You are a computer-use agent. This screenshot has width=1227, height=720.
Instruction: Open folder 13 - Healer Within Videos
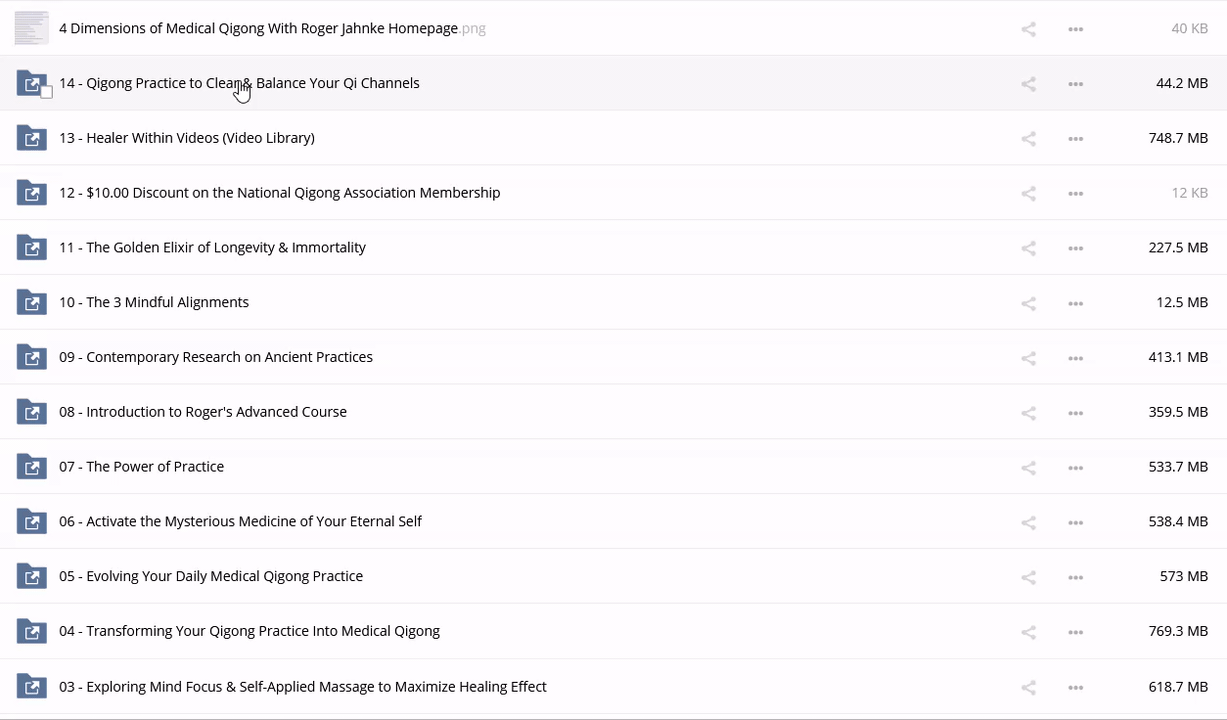click(187, 138)
